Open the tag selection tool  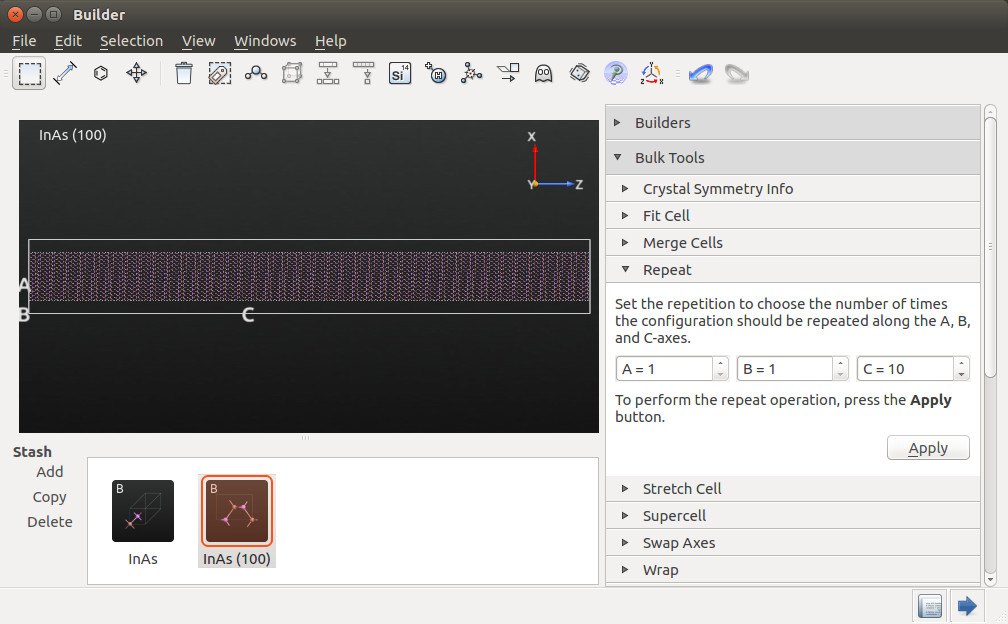[220, 73]
